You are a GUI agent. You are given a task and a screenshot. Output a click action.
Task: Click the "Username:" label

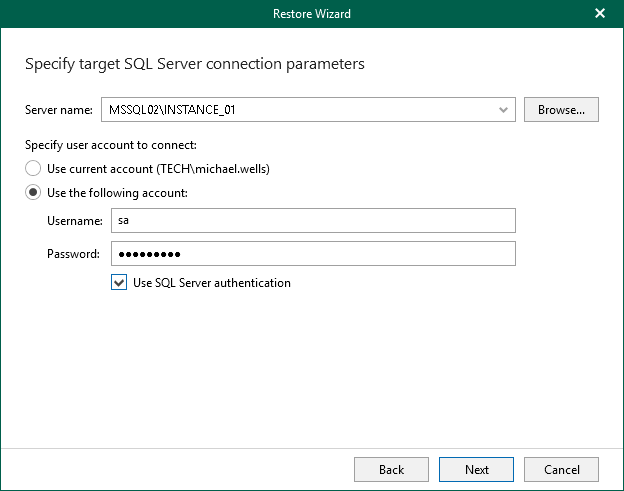75,220
